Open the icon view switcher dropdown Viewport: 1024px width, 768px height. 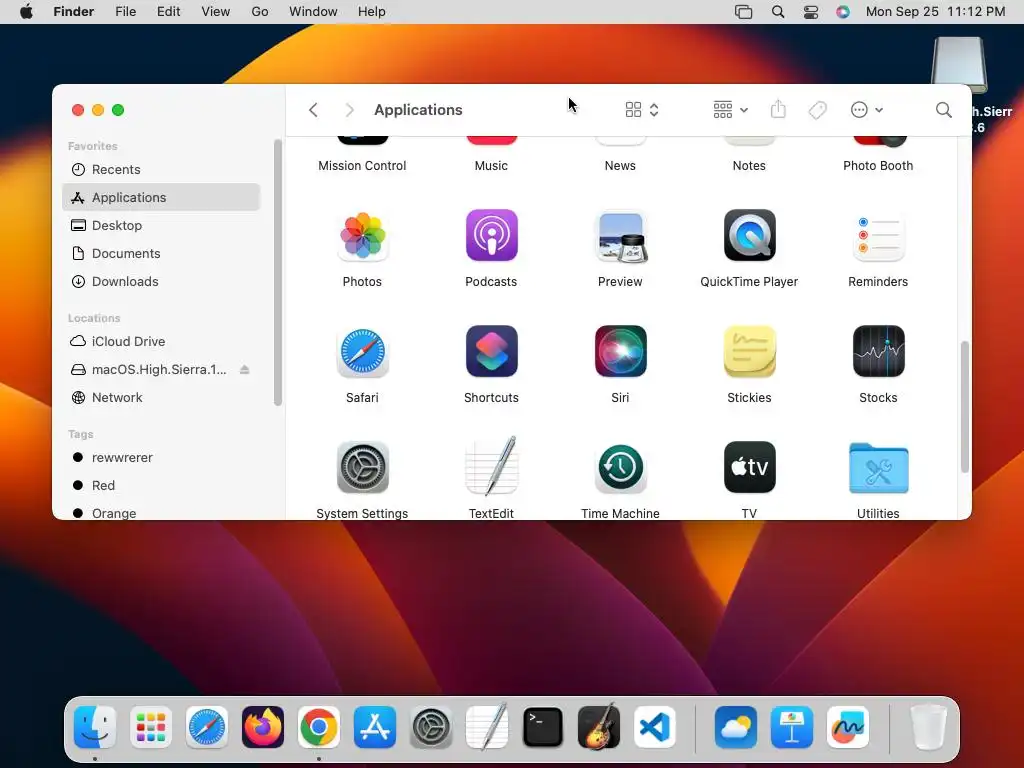point(642,110)
